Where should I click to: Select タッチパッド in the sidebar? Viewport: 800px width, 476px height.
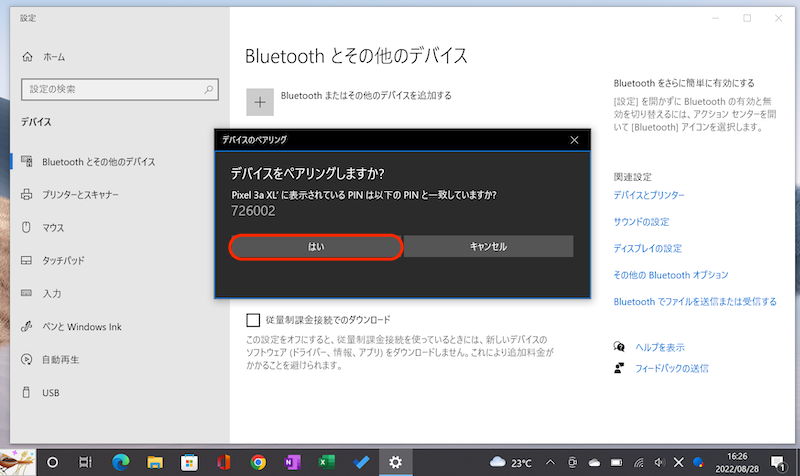[63, 260]
